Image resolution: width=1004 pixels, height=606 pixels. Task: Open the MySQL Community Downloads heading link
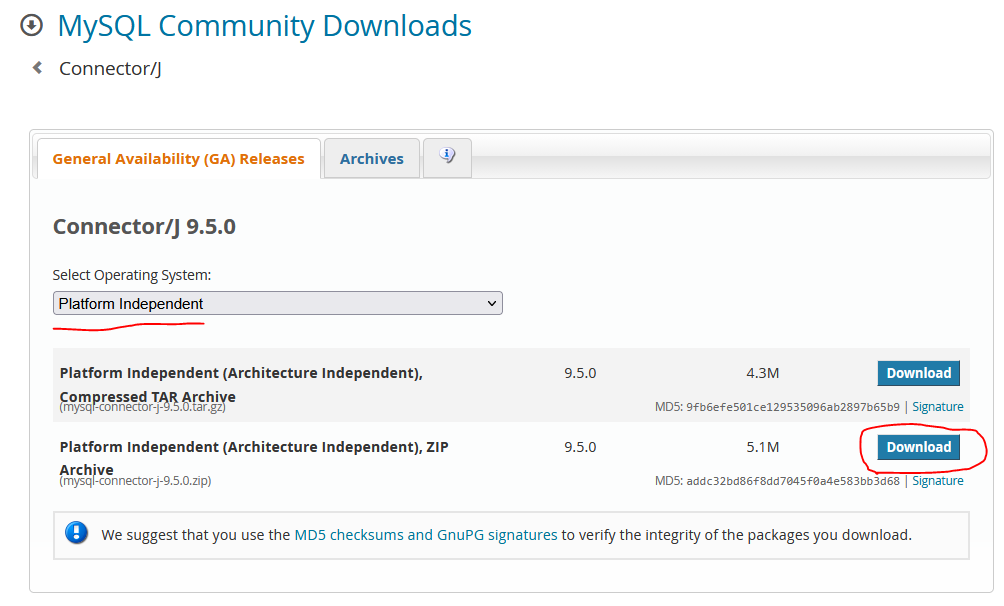click(264, 26)
